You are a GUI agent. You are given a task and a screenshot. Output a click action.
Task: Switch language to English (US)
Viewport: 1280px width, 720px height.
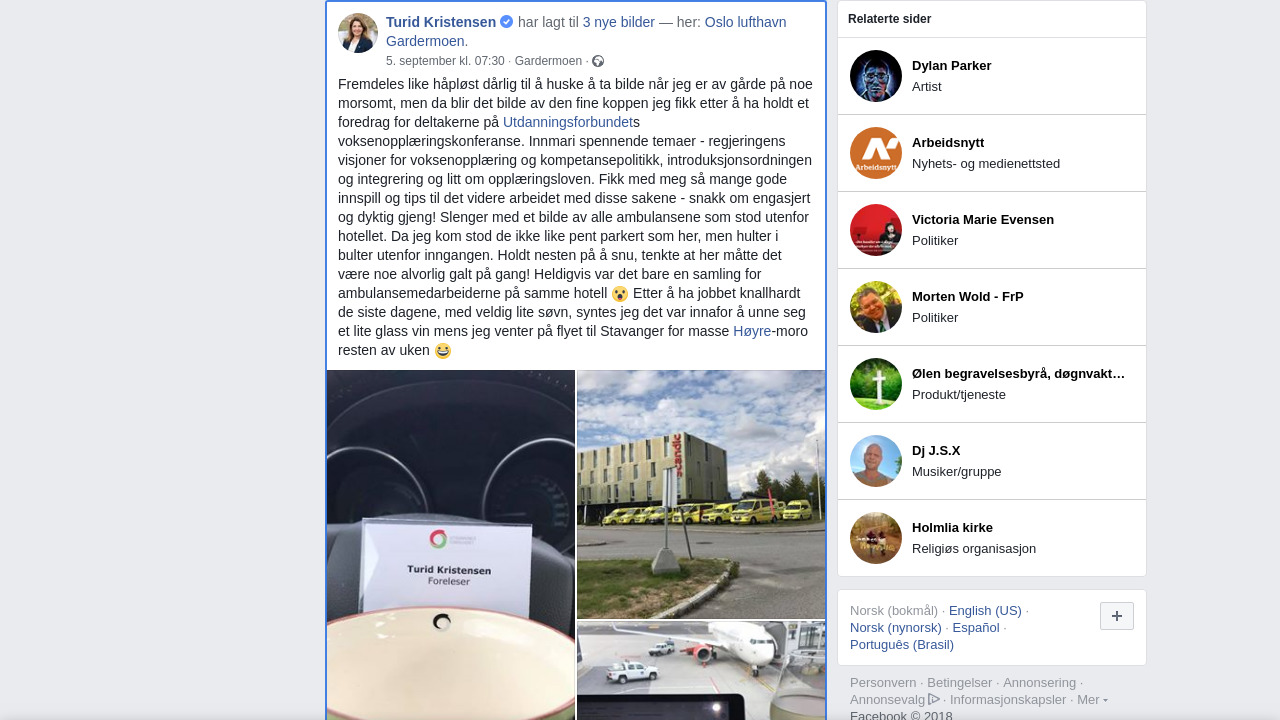click(x=985, y=610)
